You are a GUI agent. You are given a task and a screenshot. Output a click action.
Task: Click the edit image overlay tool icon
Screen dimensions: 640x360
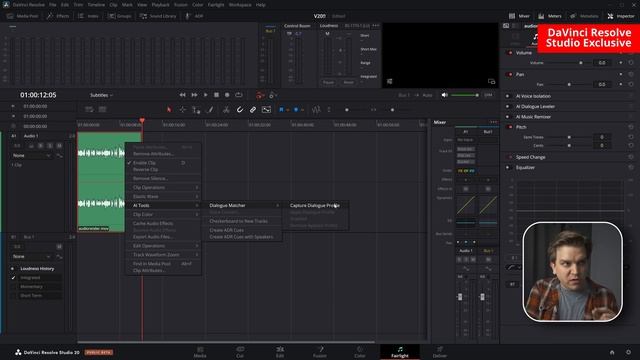pos(266,109)
